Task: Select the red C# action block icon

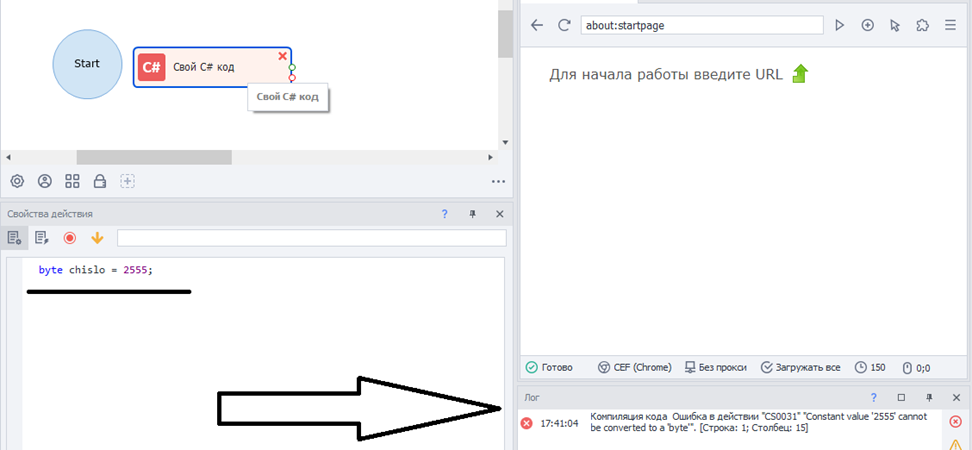Action: pos(152,67)
